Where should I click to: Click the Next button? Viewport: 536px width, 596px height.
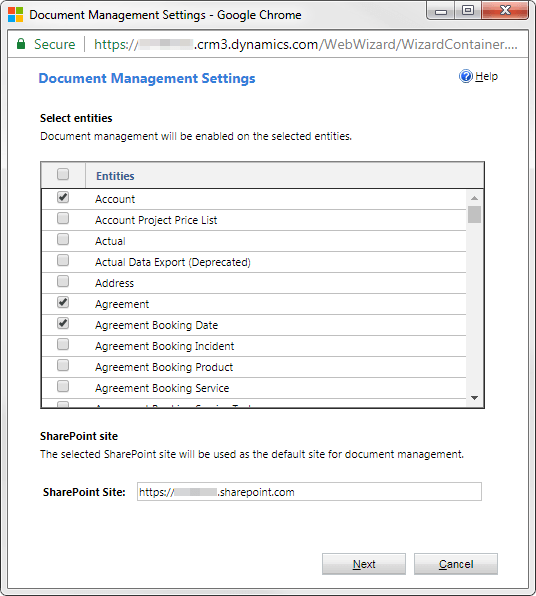click(x=364, y=564)
